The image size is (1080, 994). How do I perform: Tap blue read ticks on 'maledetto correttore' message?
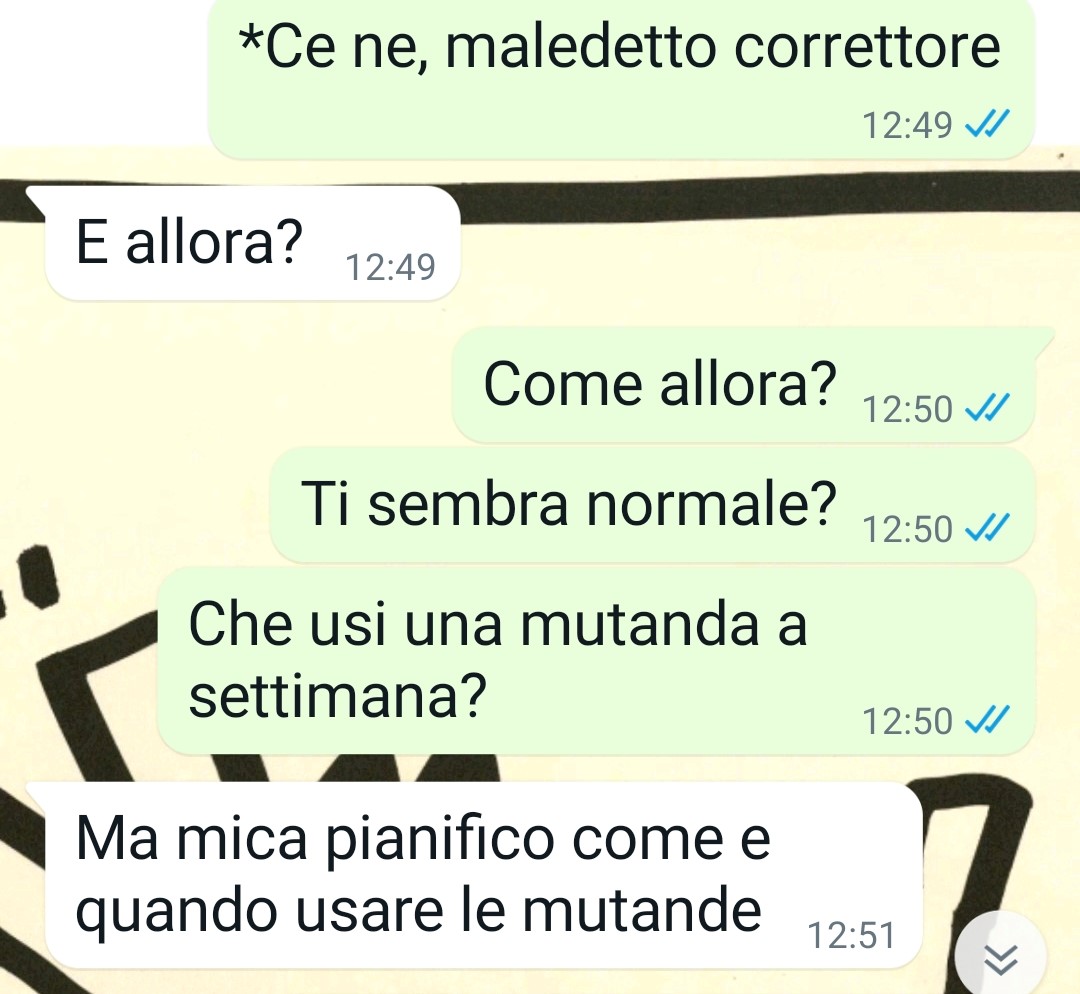(x=987, y=124)
